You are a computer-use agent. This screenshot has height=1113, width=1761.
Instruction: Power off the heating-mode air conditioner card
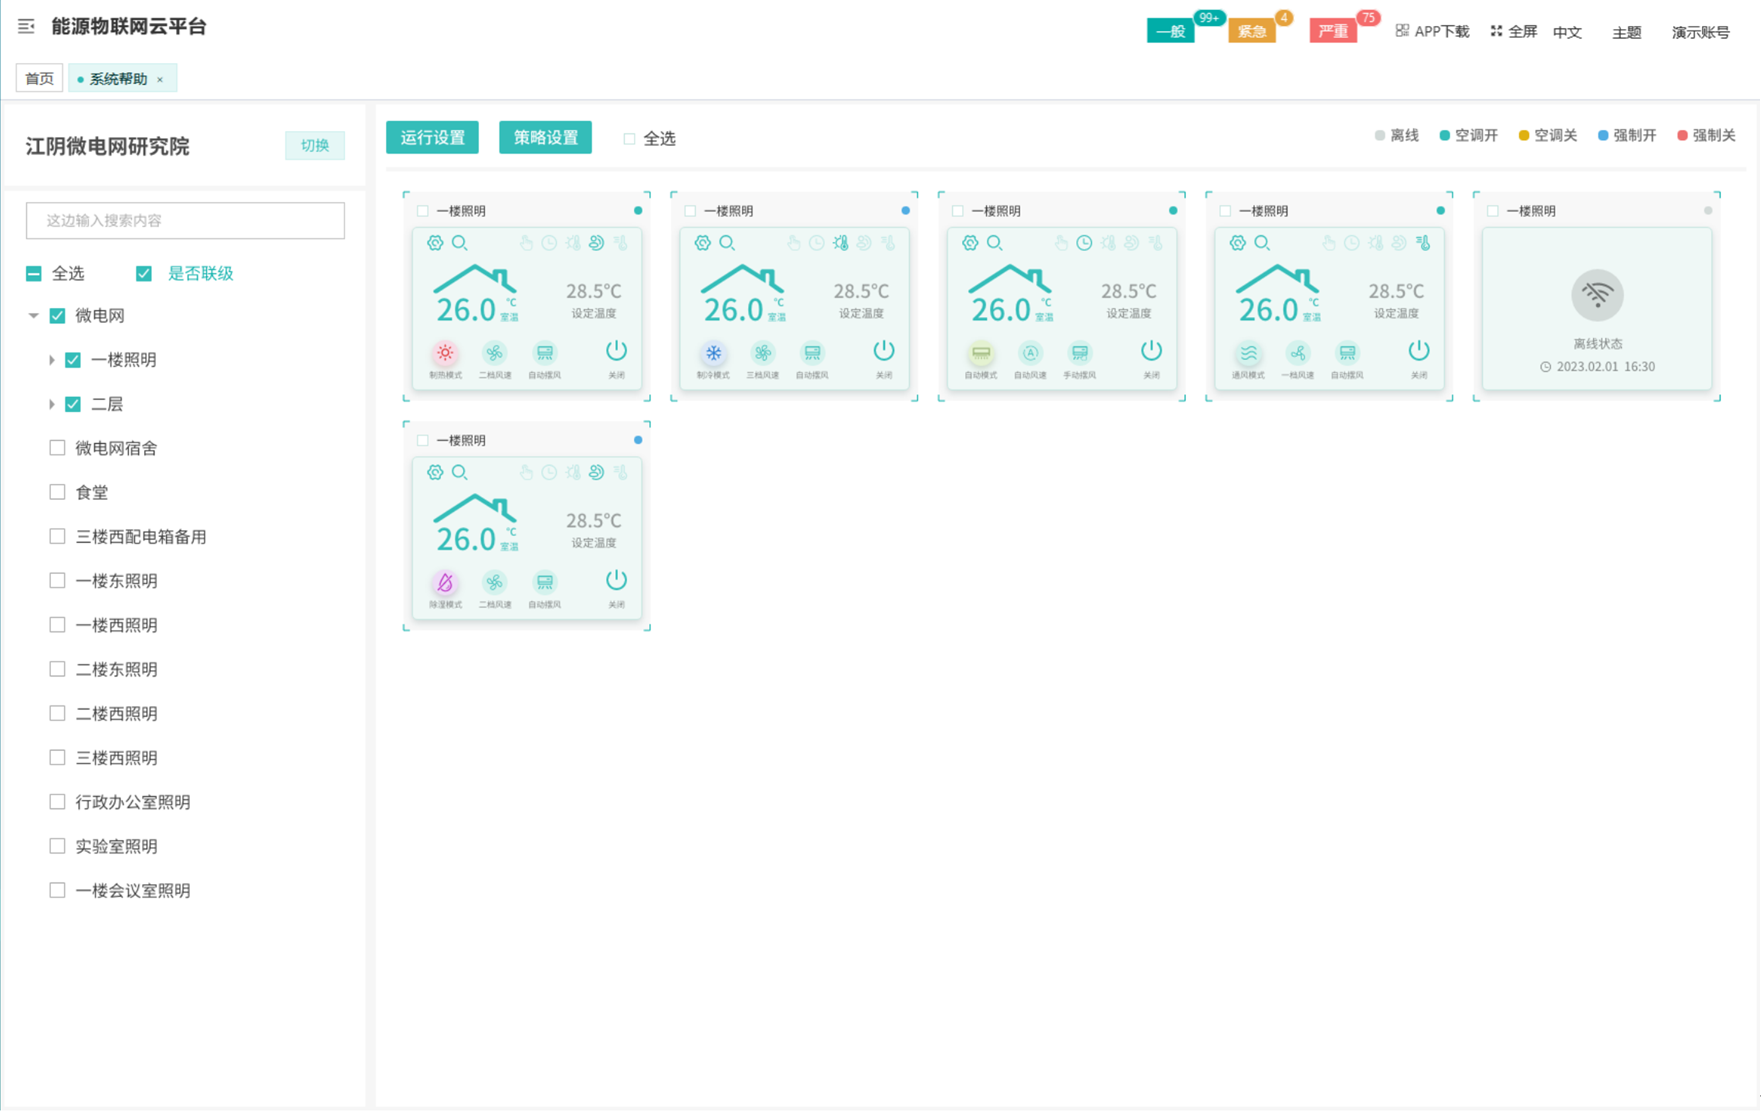tap(616, 351)
